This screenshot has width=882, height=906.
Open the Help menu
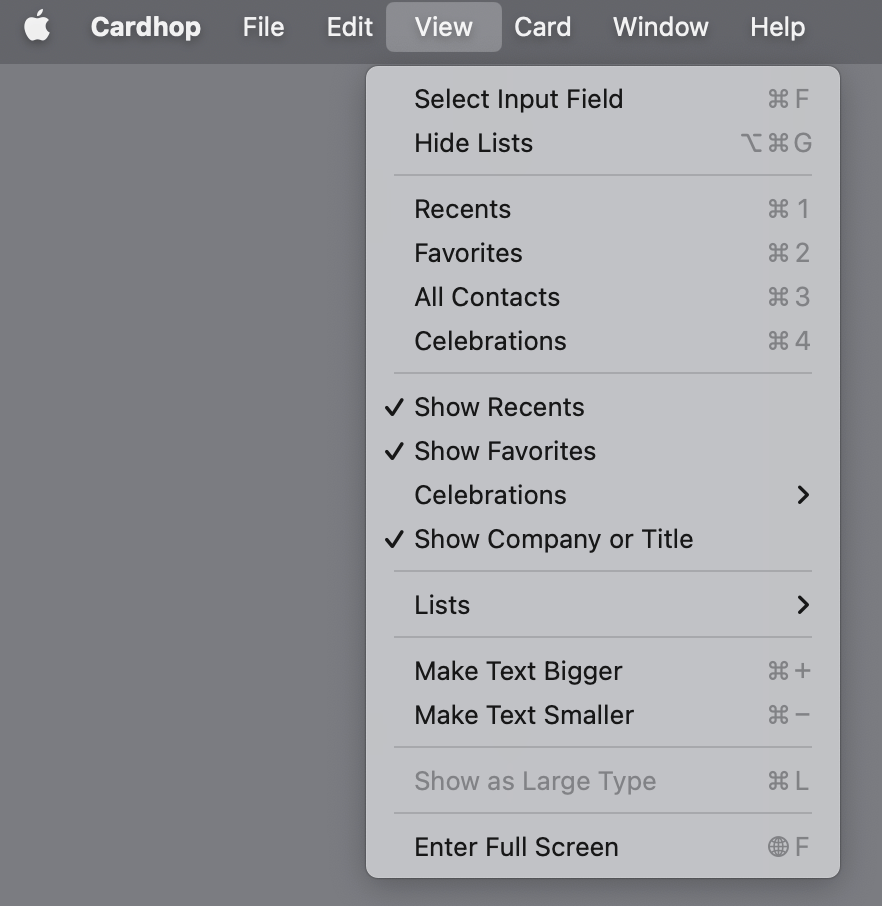777,27
